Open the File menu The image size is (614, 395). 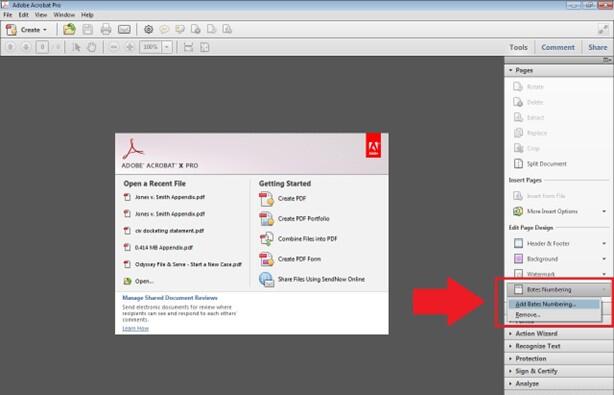7,15
